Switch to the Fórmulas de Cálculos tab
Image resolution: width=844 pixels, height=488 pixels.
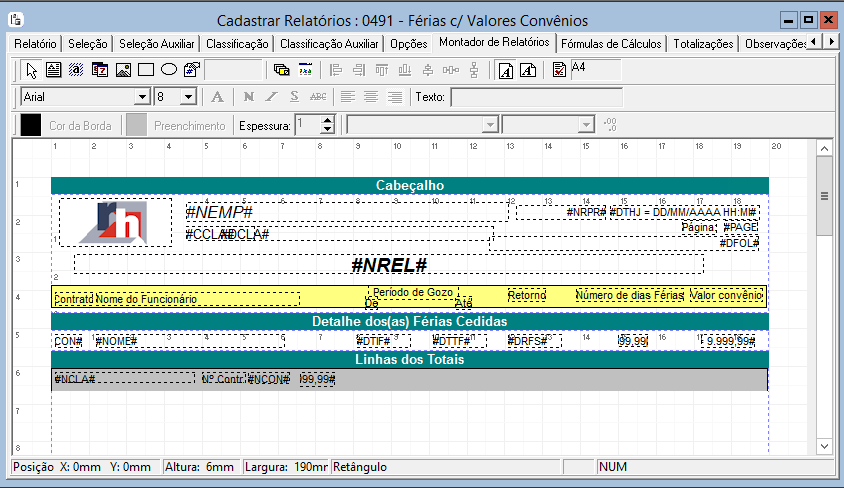point(610,44)
